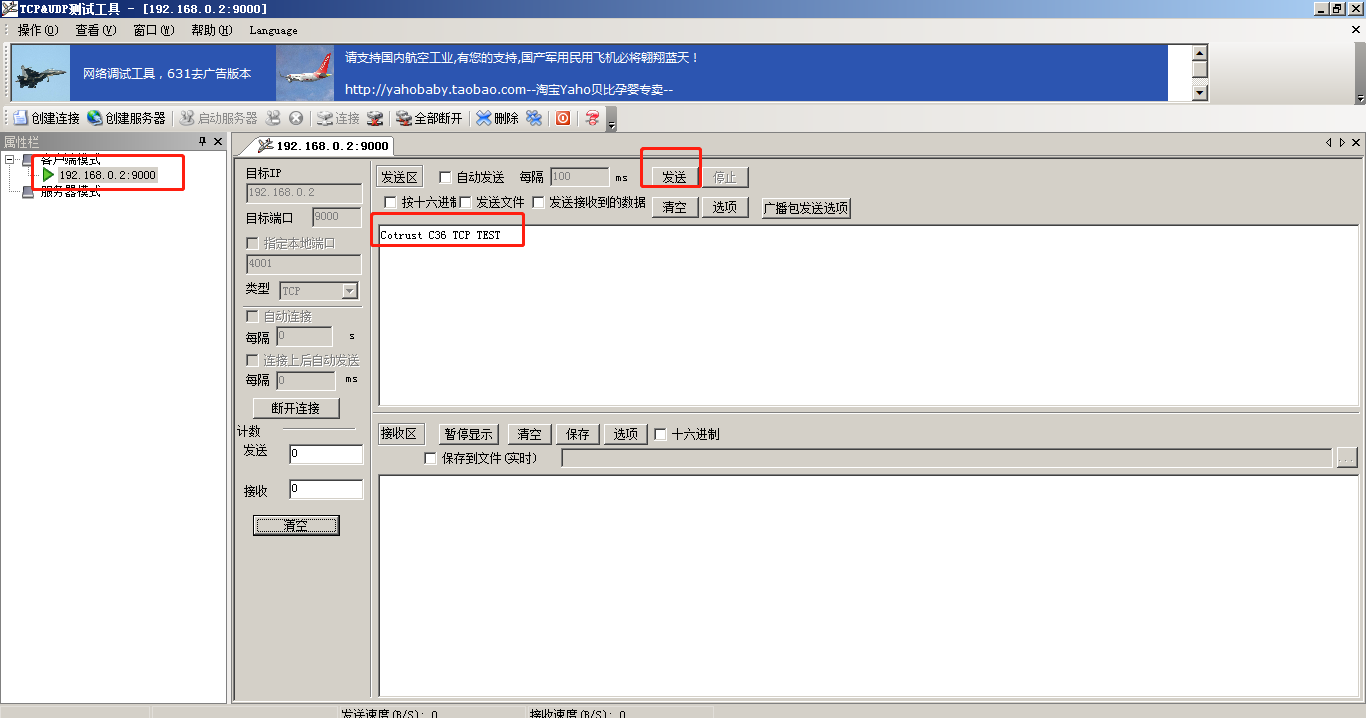
Task: Click the 连接 toolbar icon
Action: (325, 118)
